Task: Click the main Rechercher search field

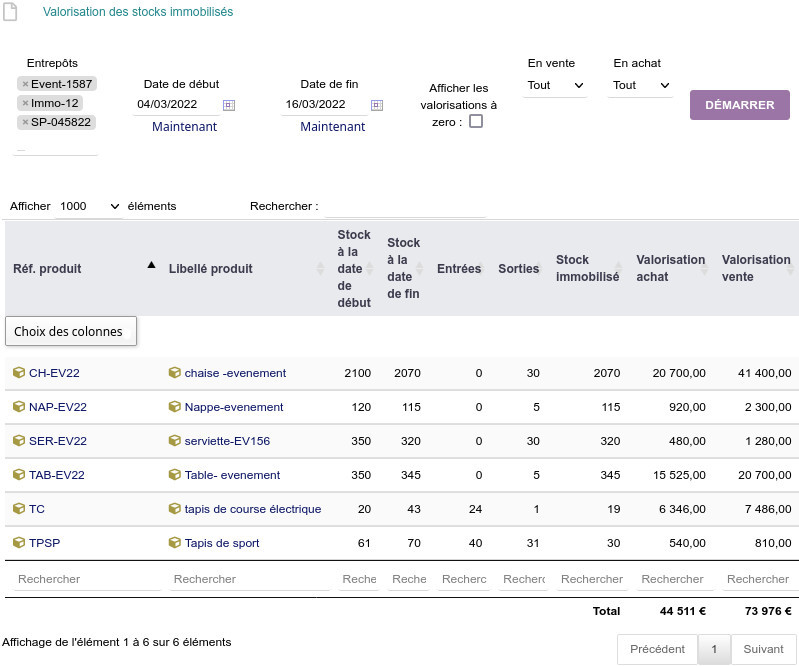Action: tap(404, 207)
